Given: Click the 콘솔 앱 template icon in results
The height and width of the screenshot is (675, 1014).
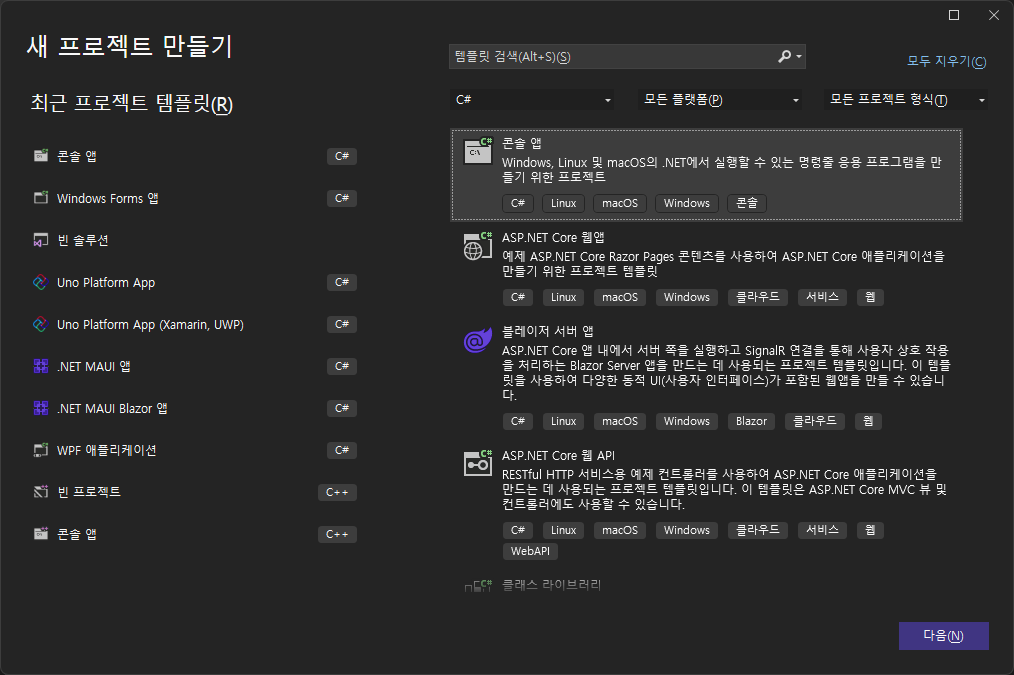Looking at the screenshot, I should pyautogui.click(x=478, y=151).
